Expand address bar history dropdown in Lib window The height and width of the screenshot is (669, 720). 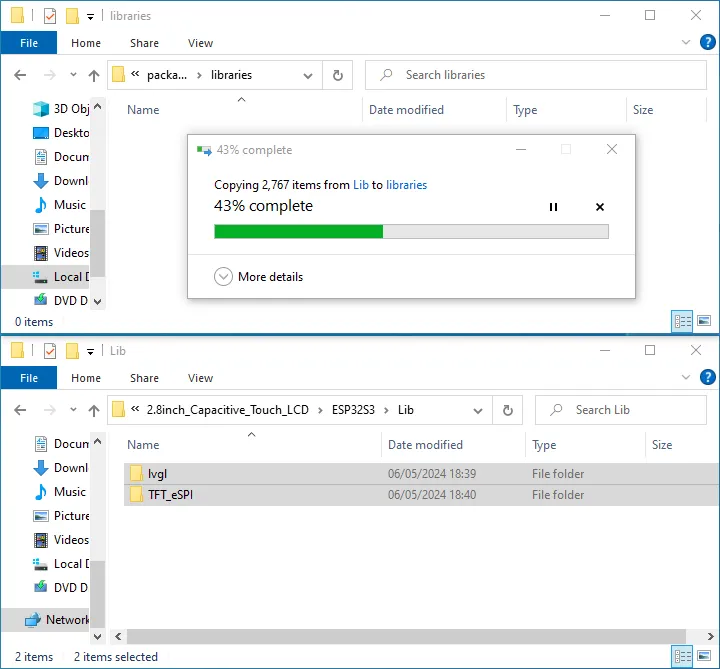[478, 410]
